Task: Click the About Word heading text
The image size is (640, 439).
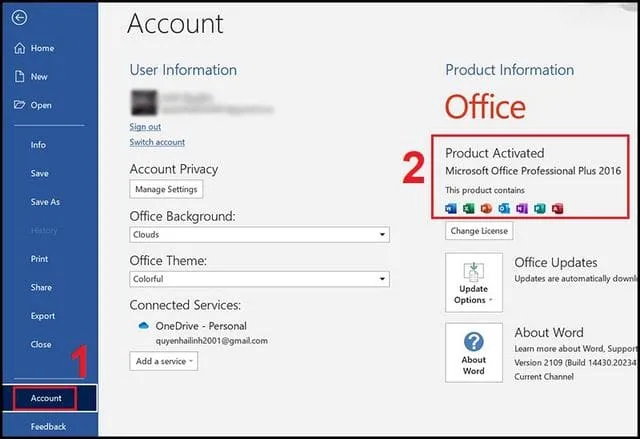Action: pyautogui.click(x=549, y=333)
